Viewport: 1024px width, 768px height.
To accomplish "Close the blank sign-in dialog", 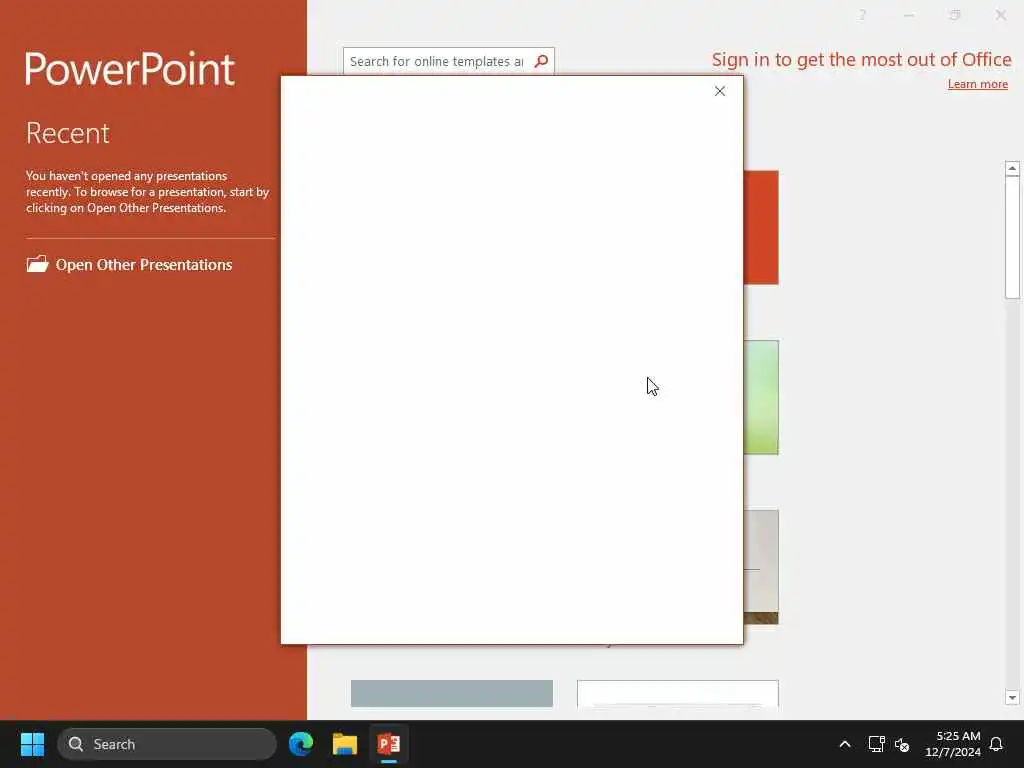I will (x=720, y=91).
